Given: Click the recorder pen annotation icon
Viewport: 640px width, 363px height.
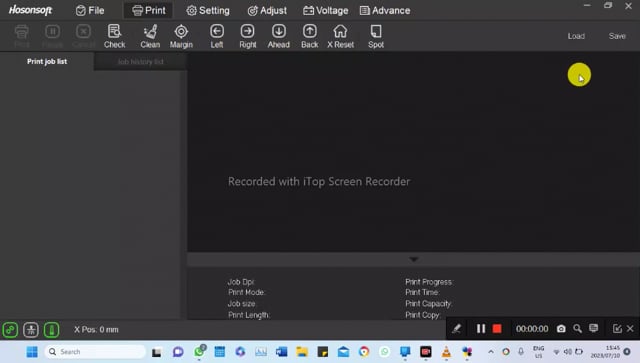Looking at the screenshot, I should tap(456, 329).
